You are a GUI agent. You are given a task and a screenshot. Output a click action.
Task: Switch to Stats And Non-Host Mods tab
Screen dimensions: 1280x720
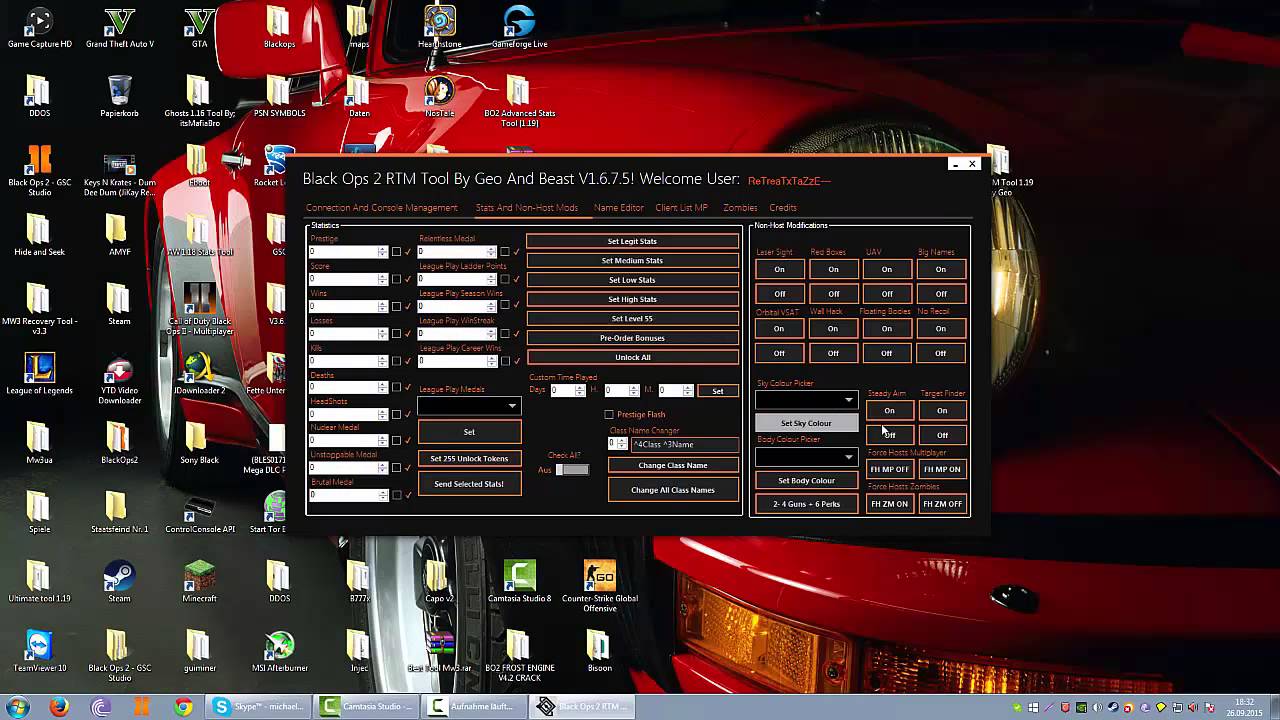click(x=526, y=208)
